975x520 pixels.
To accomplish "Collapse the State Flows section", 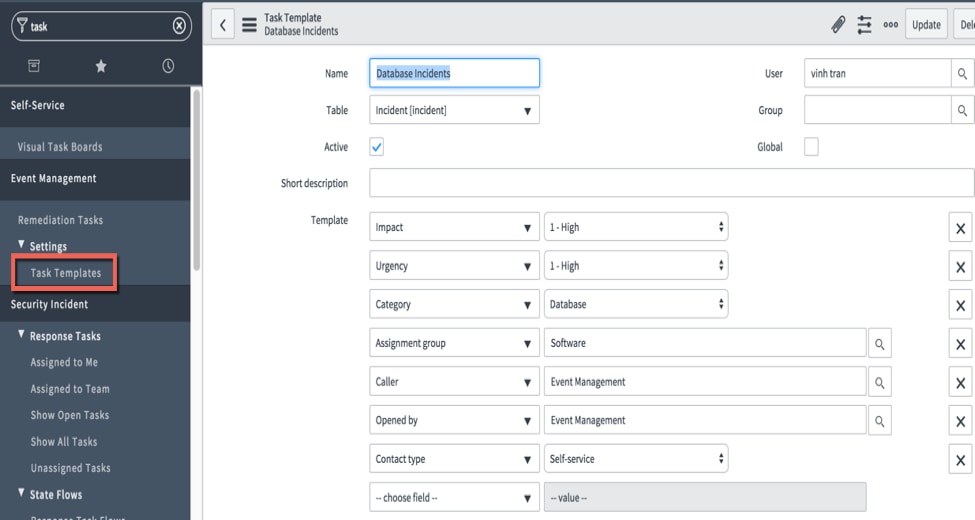I will click(x=21, y=493).
